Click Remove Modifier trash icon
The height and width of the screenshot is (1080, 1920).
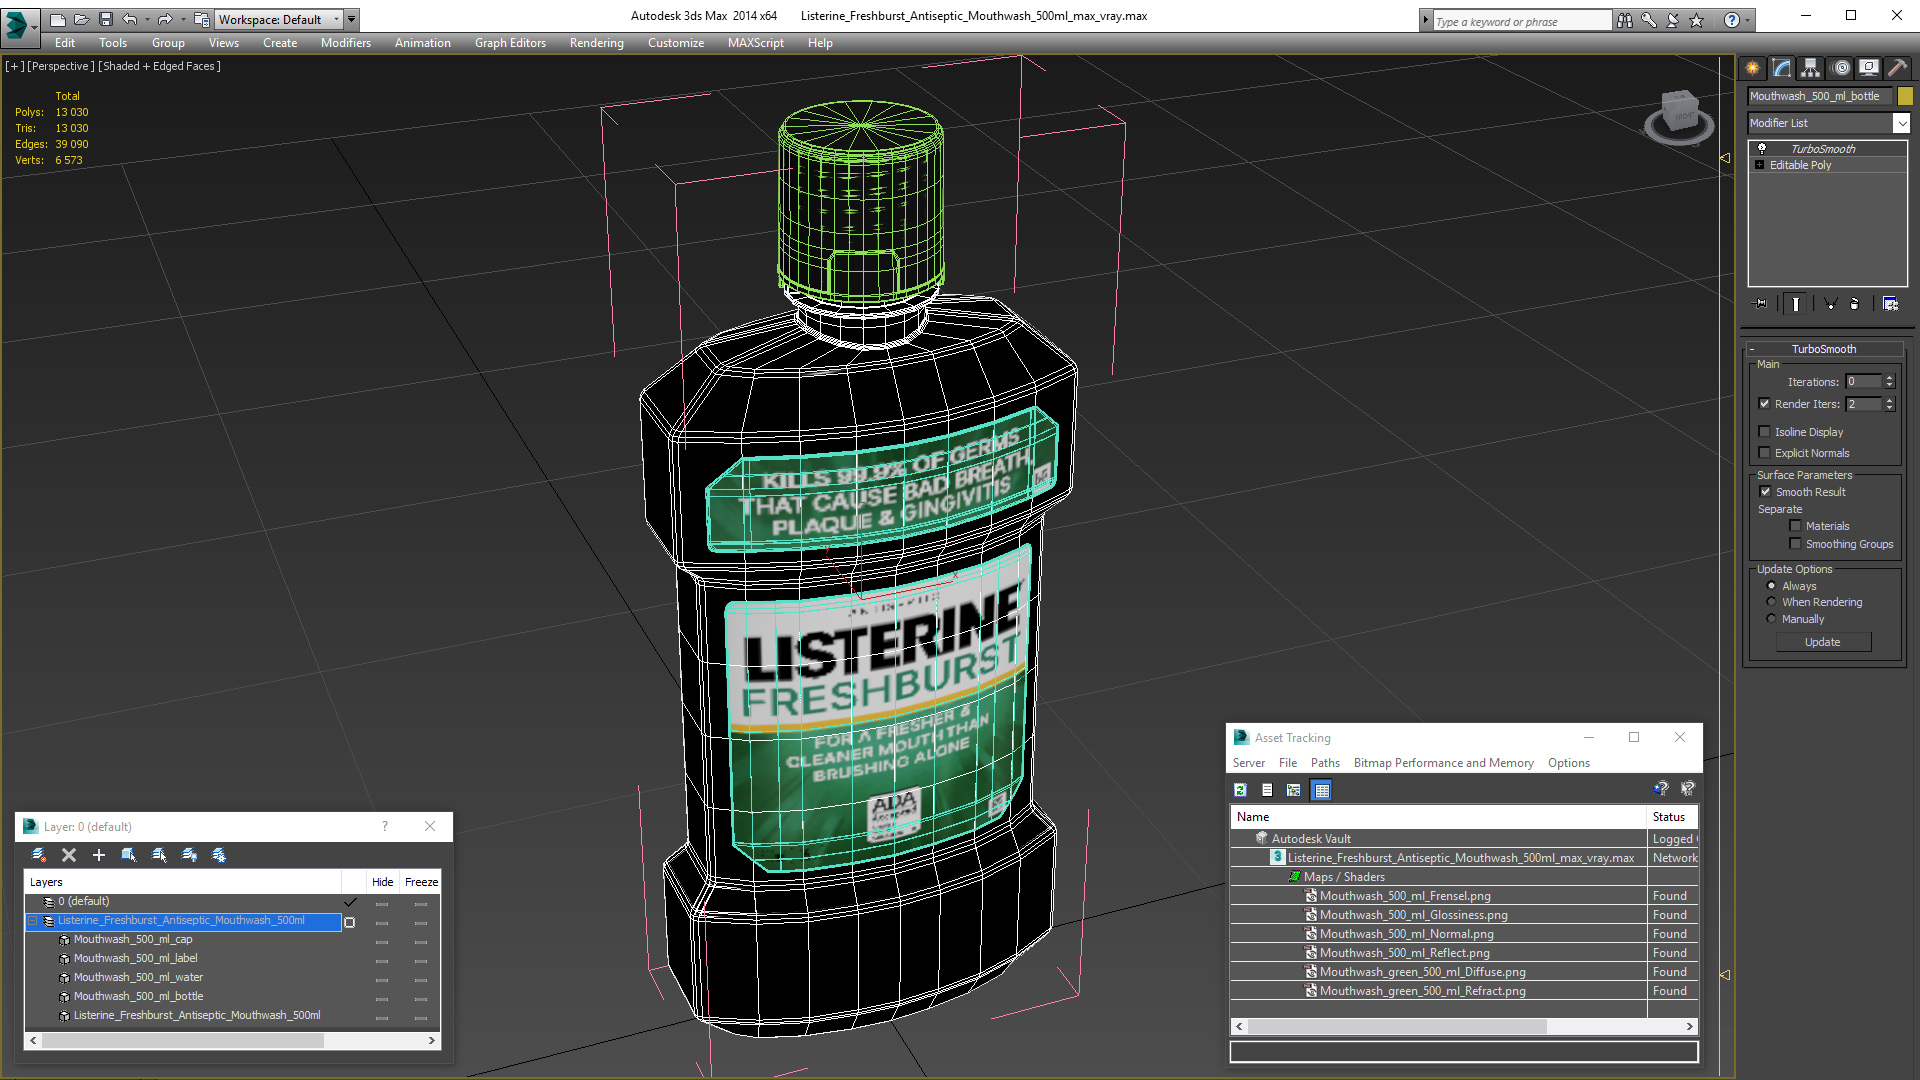(x=1855, y=304)
